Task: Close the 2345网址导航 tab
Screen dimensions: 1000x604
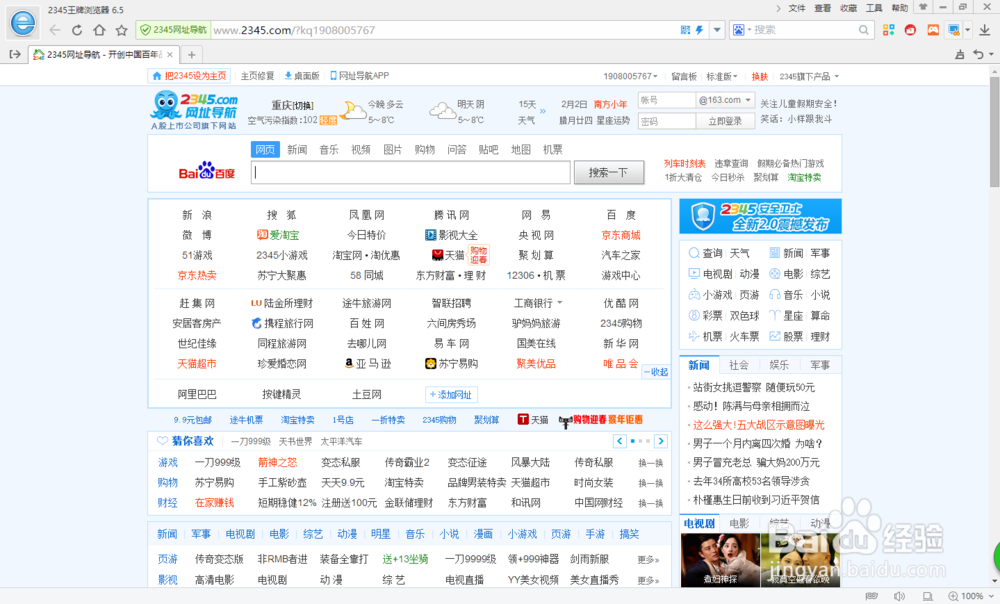Action: point(170,55)
